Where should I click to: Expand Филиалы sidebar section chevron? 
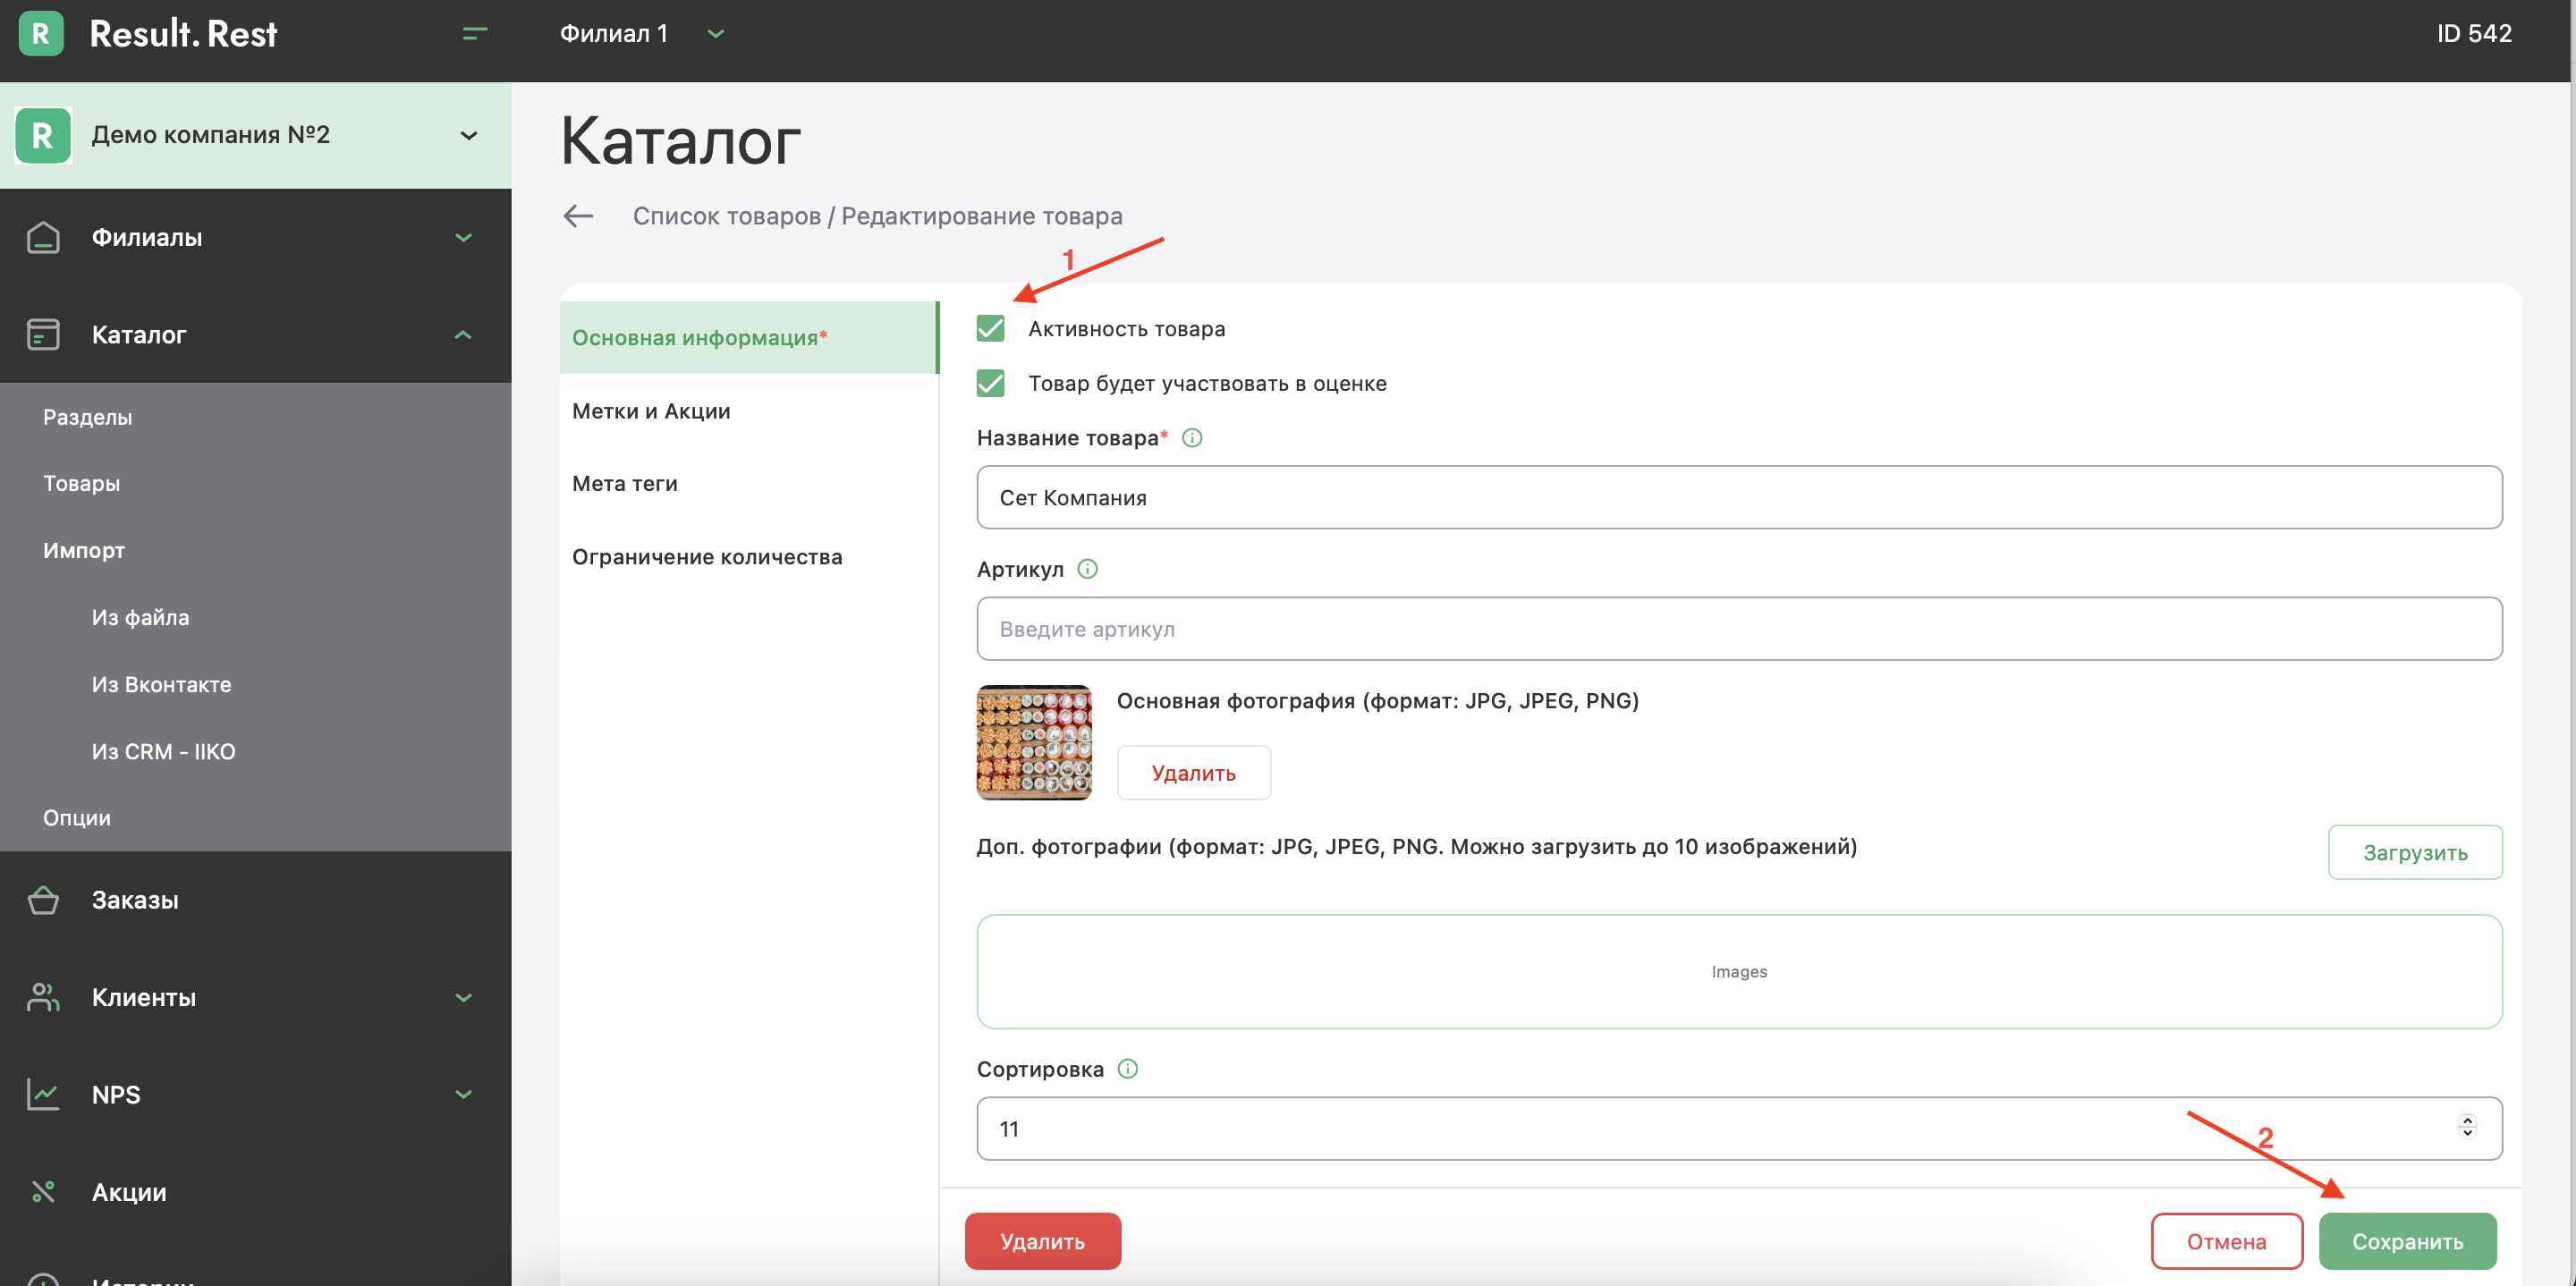pos(463,237)
